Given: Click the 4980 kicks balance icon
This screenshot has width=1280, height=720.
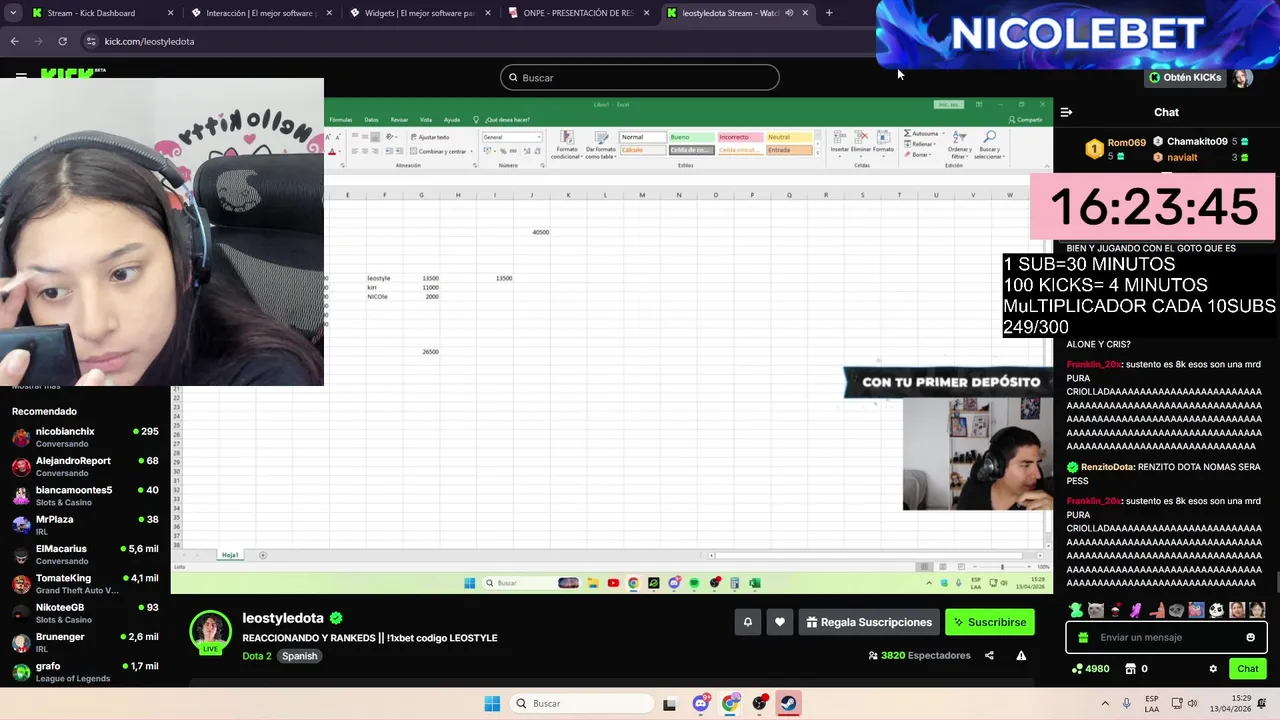Looking at the screenshot, I should click(1090, 669).
